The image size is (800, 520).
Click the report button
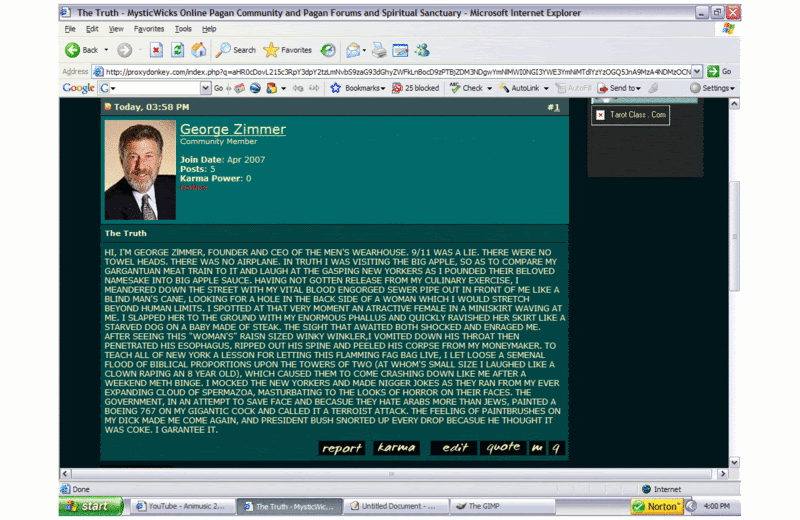click(342, 448)
